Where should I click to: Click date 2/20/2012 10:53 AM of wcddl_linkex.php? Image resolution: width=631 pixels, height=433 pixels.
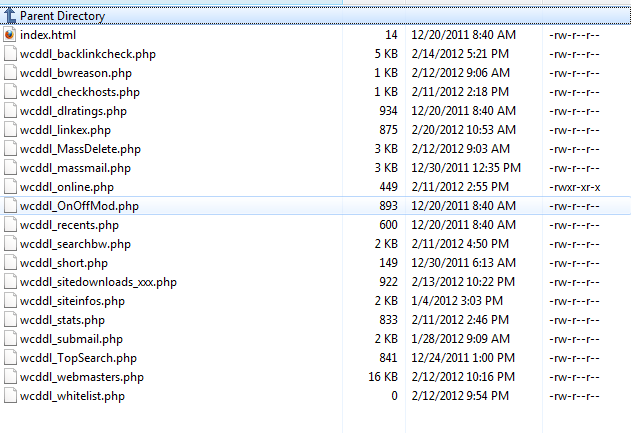[x=463, y=130]
